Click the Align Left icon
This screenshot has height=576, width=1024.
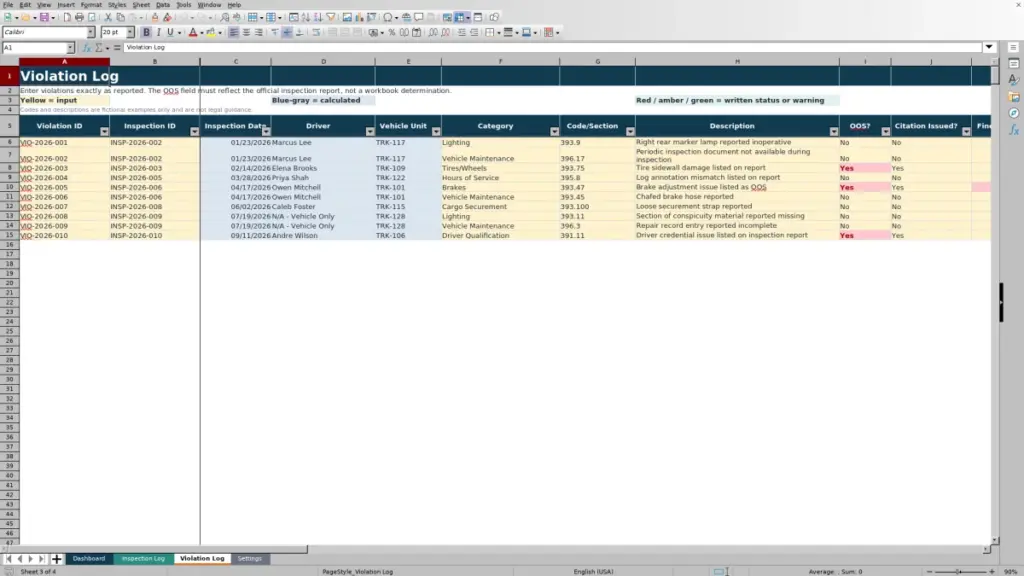233,33
